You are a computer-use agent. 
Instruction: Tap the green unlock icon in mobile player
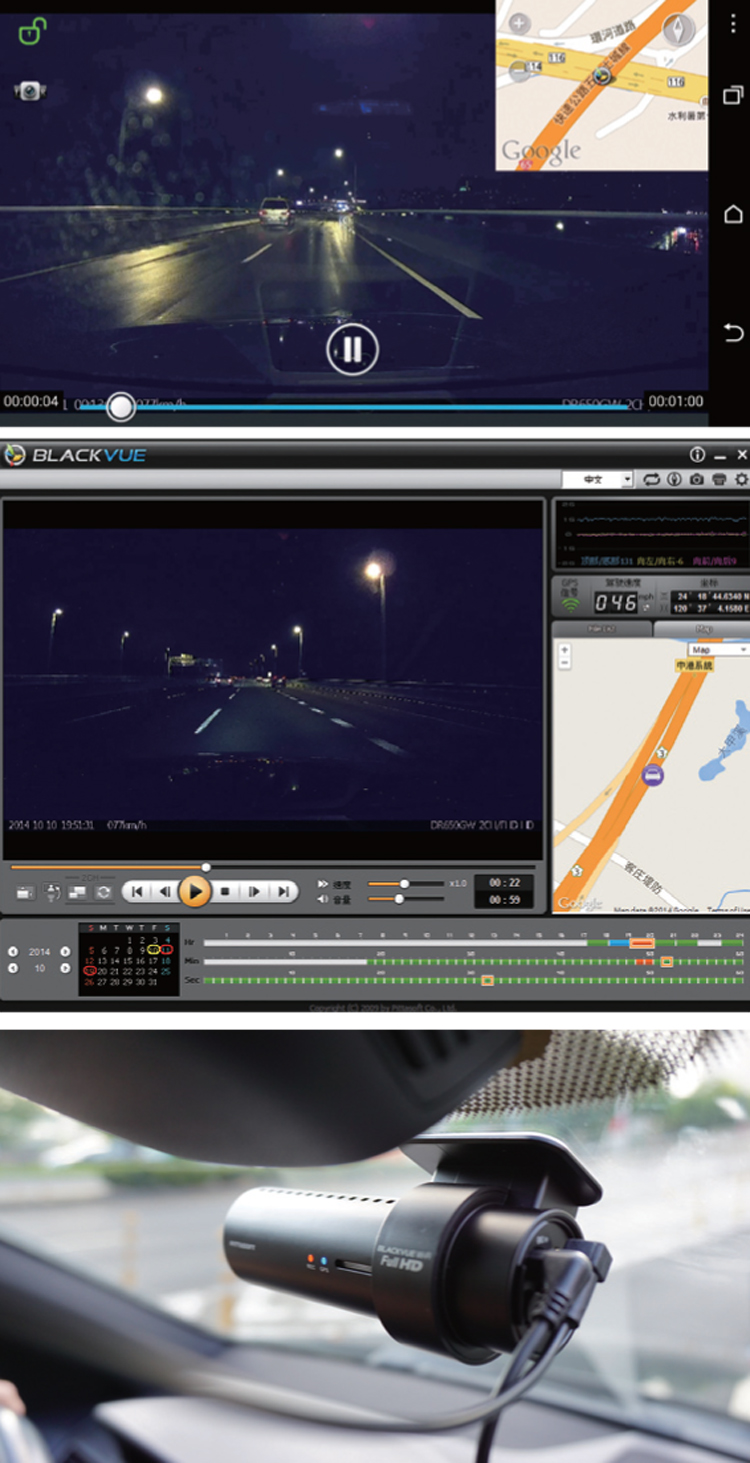pos(32,32)
